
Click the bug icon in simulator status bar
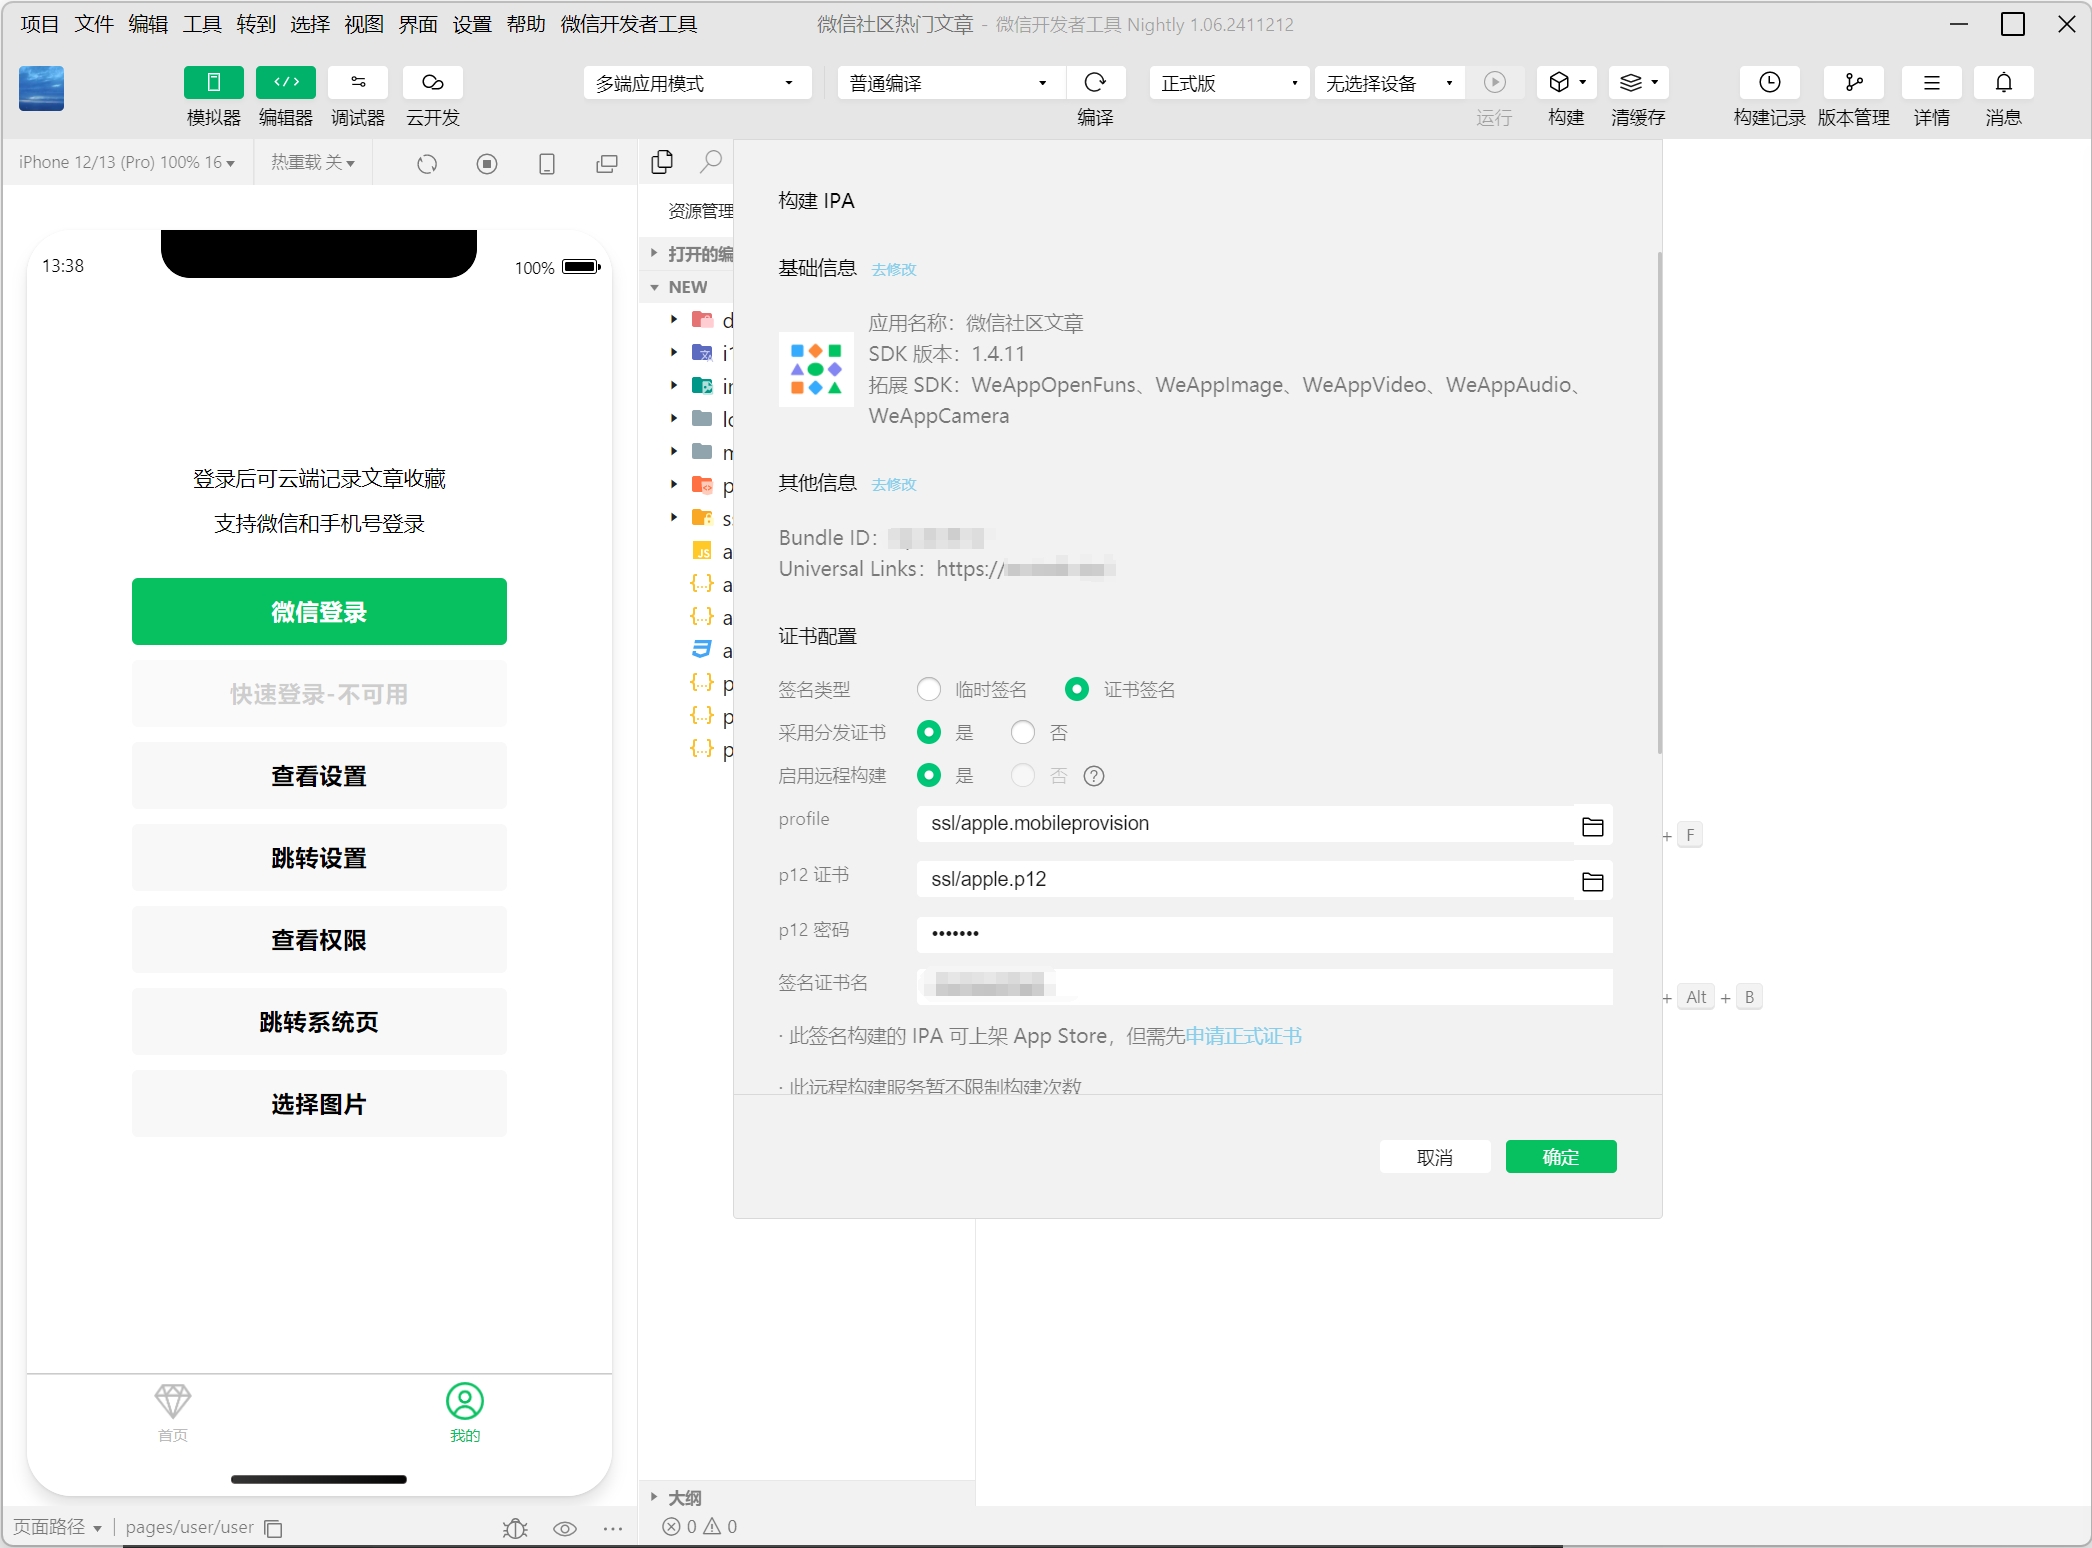pos(515,1528)
